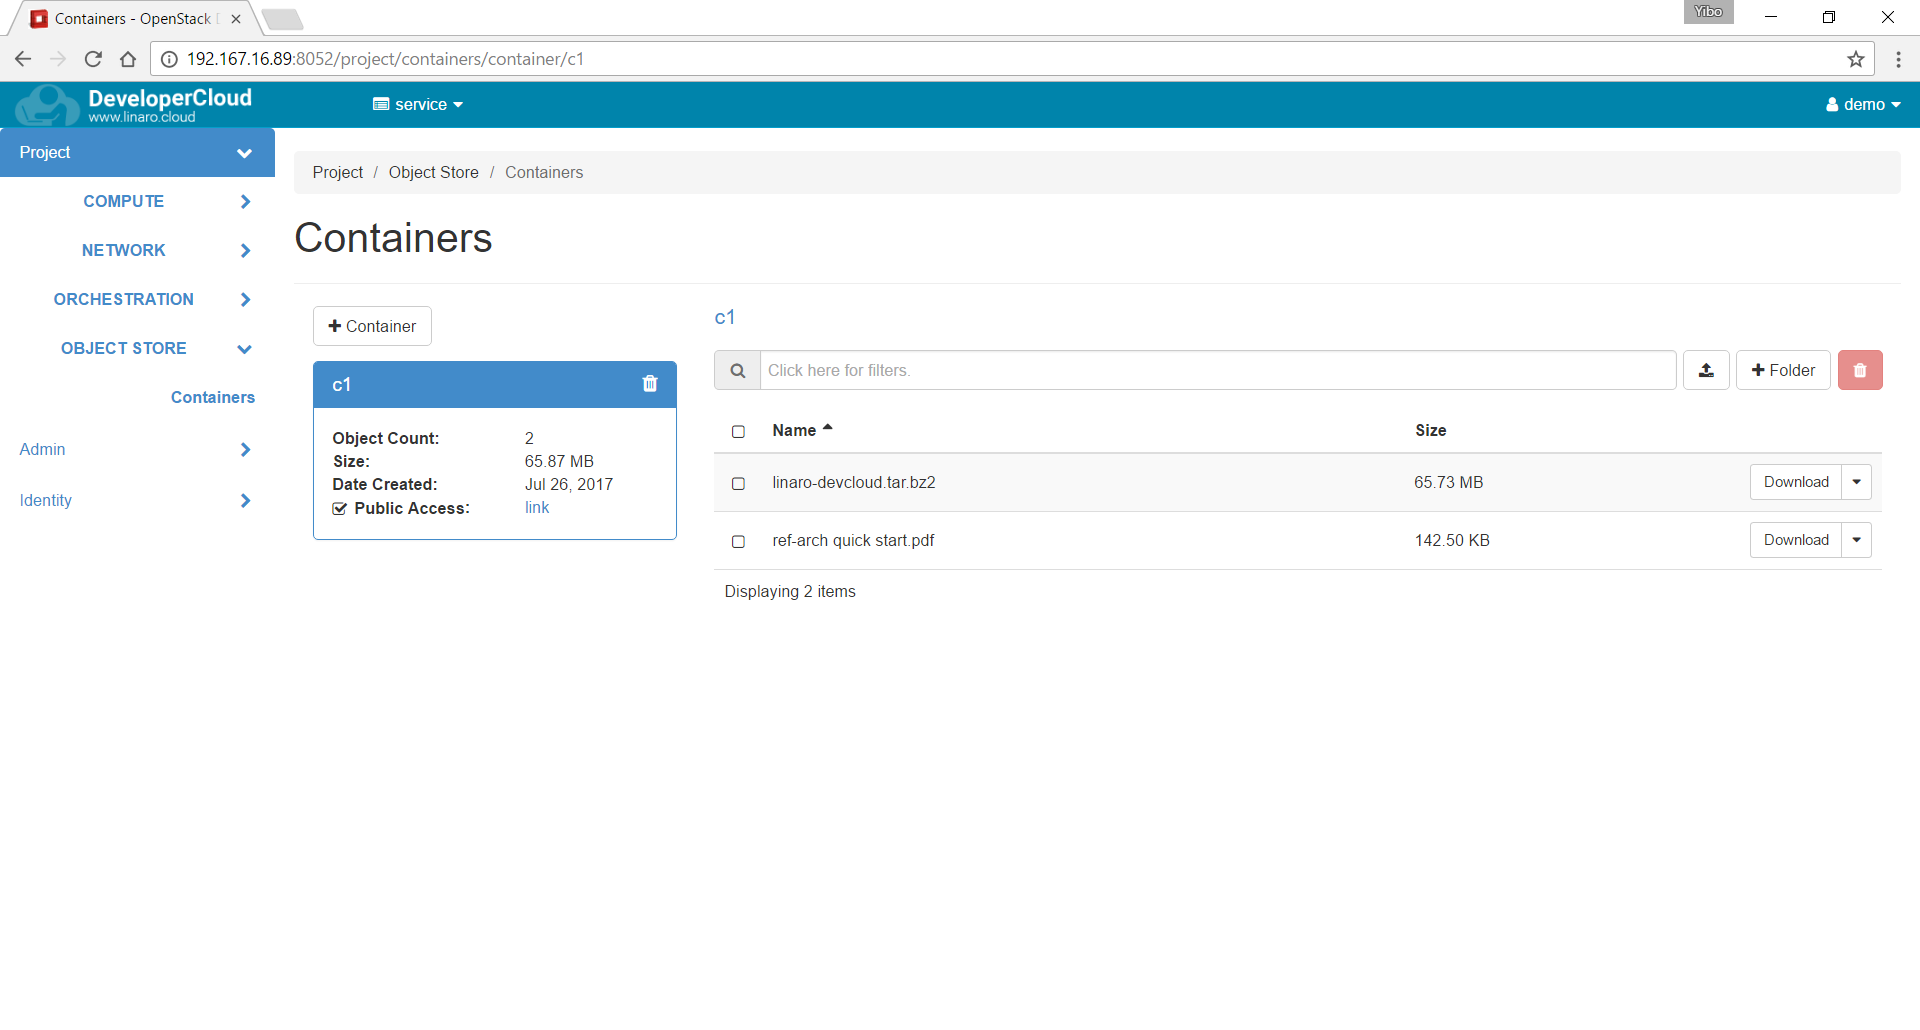Close the Containers - OpenStack tab

pyautogui.click(x=236, y=19)
